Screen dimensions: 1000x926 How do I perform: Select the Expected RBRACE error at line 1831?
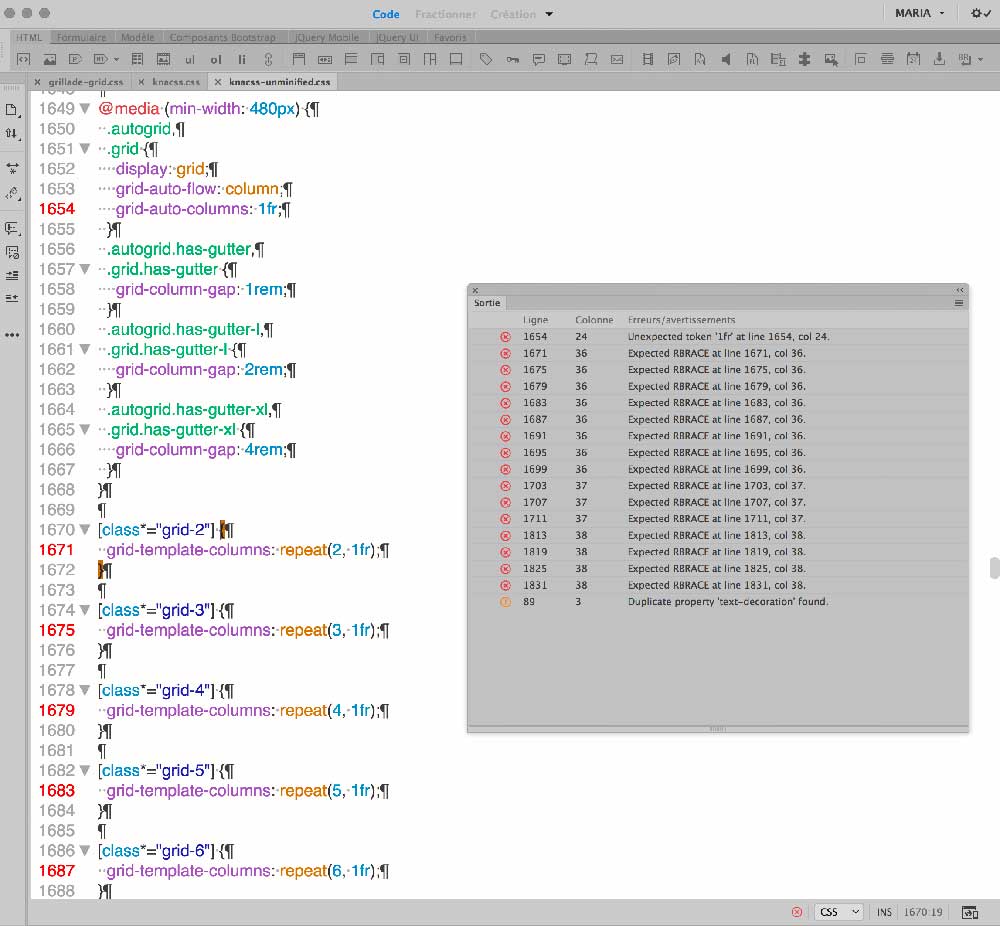pos(718,585)
